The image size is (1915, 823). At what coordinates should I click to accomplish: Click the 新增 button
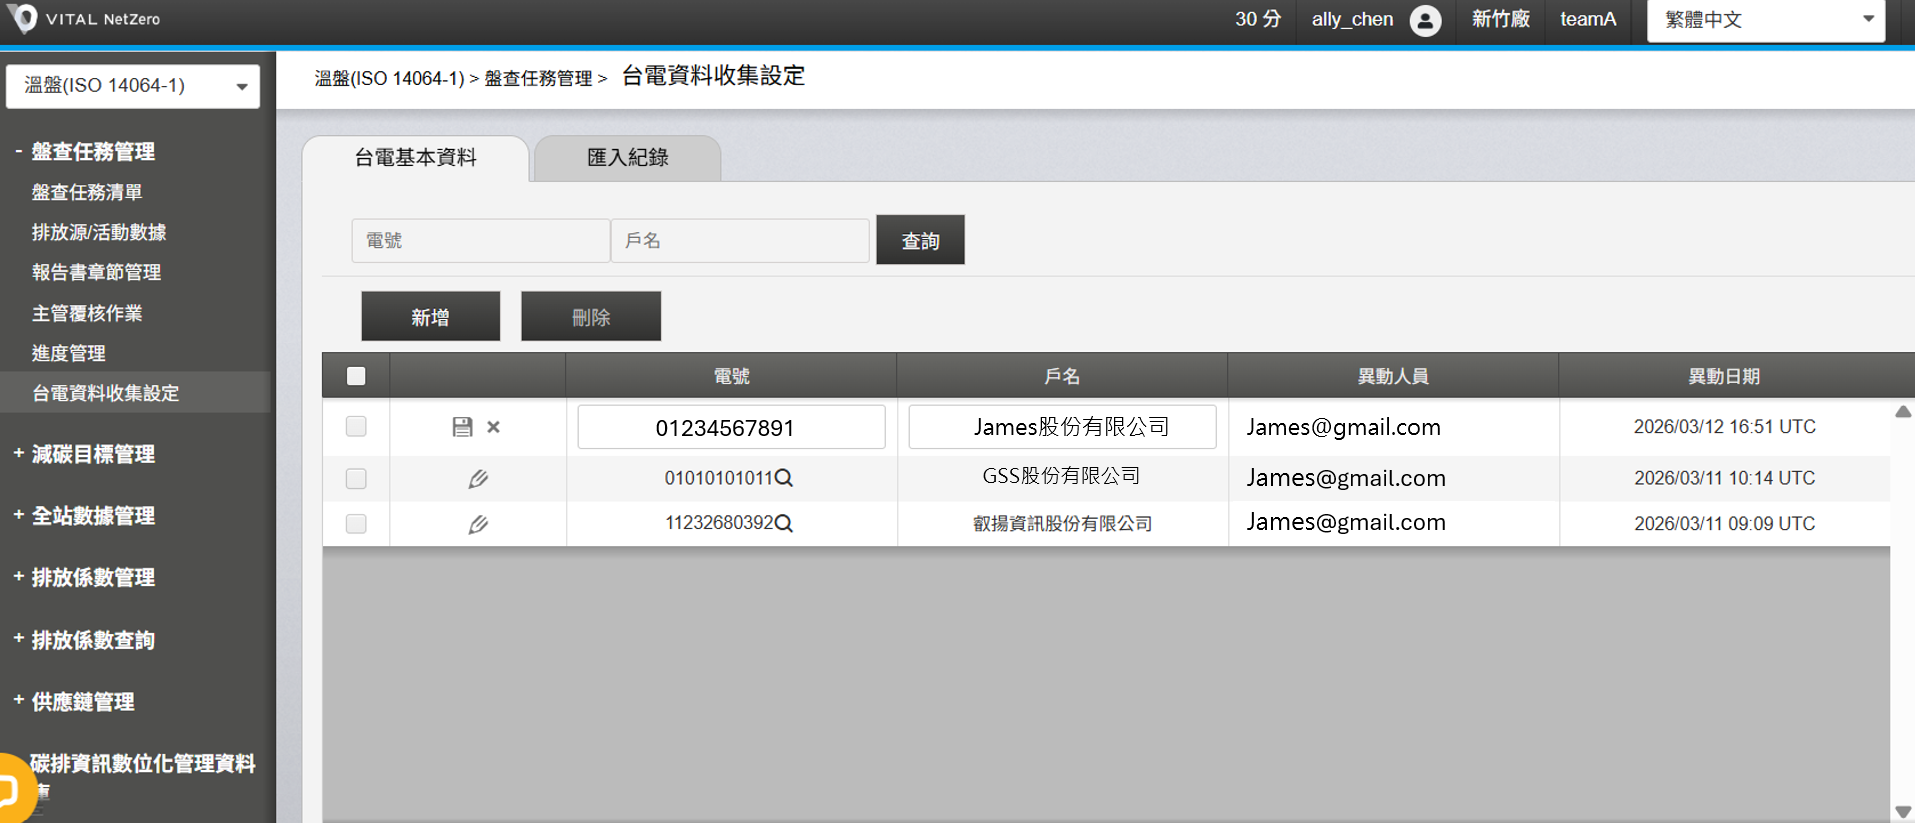tap(430, 317)
